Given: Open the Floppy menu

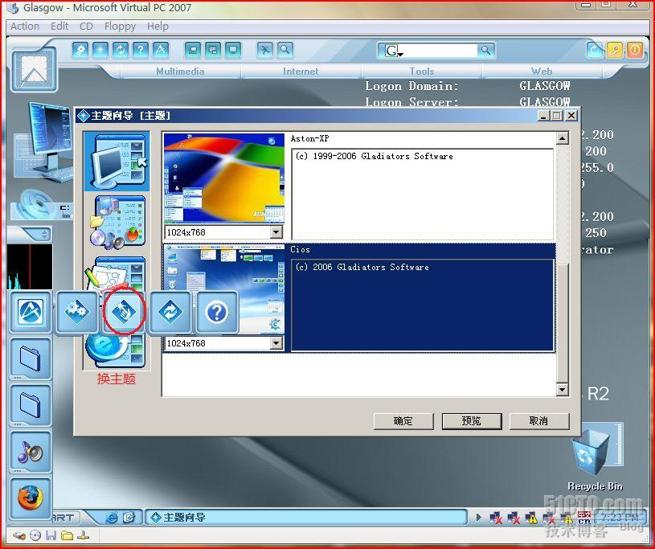Looking at the screenshot, I should pyautogui.click(x=120, y=26).
